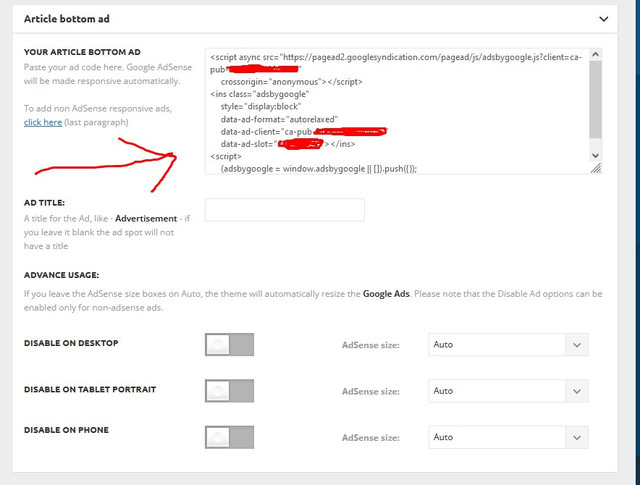This screenshot has height=485, width=640.
Task: Click inside the ad code textarea
Action: coord(397,111)
